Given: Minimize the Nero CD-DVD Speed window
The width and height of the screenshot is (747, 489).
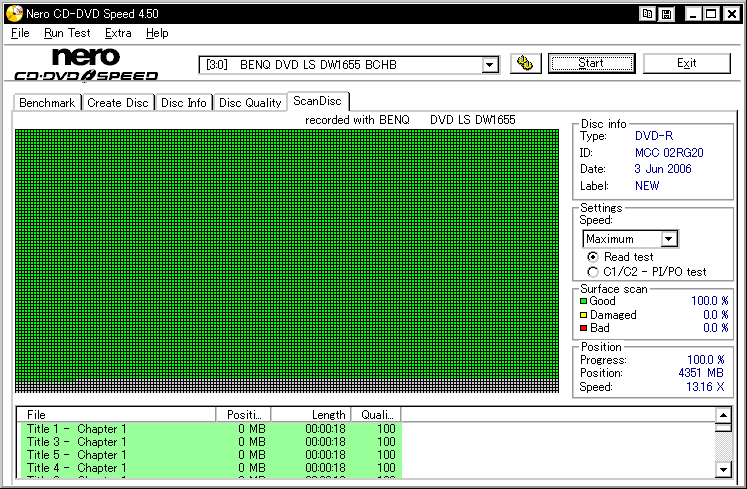Looking at the screenshot, I should coord(693,14).
